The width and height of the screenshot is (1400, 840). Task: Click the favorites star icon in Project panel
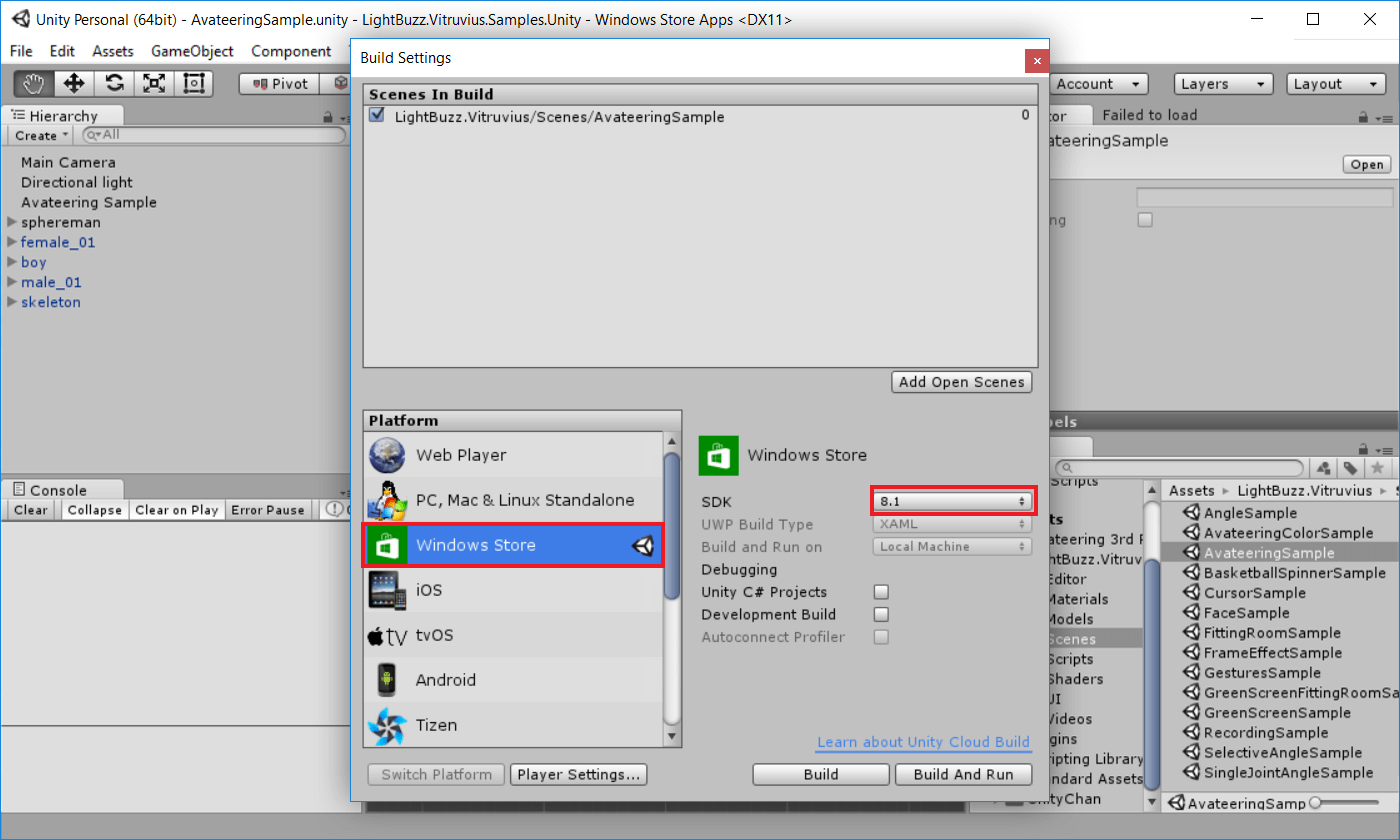click(x=1377, y=468)
